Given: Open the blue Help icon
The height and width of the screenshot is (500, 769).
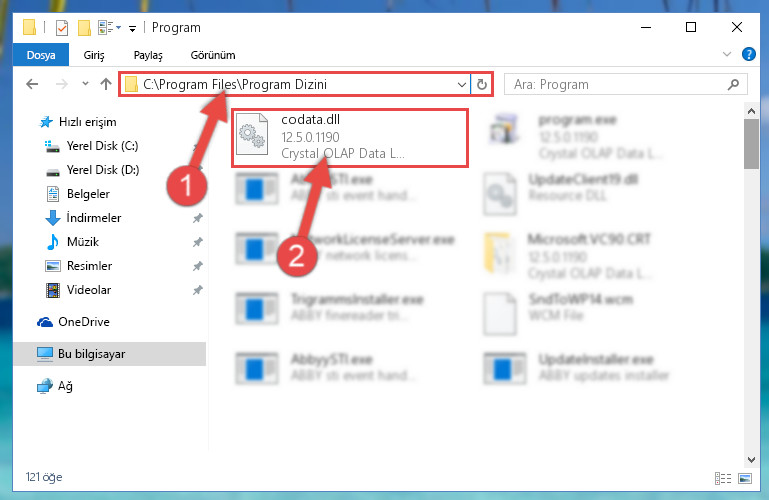Looking at the screenshot, I should (749, 54).
